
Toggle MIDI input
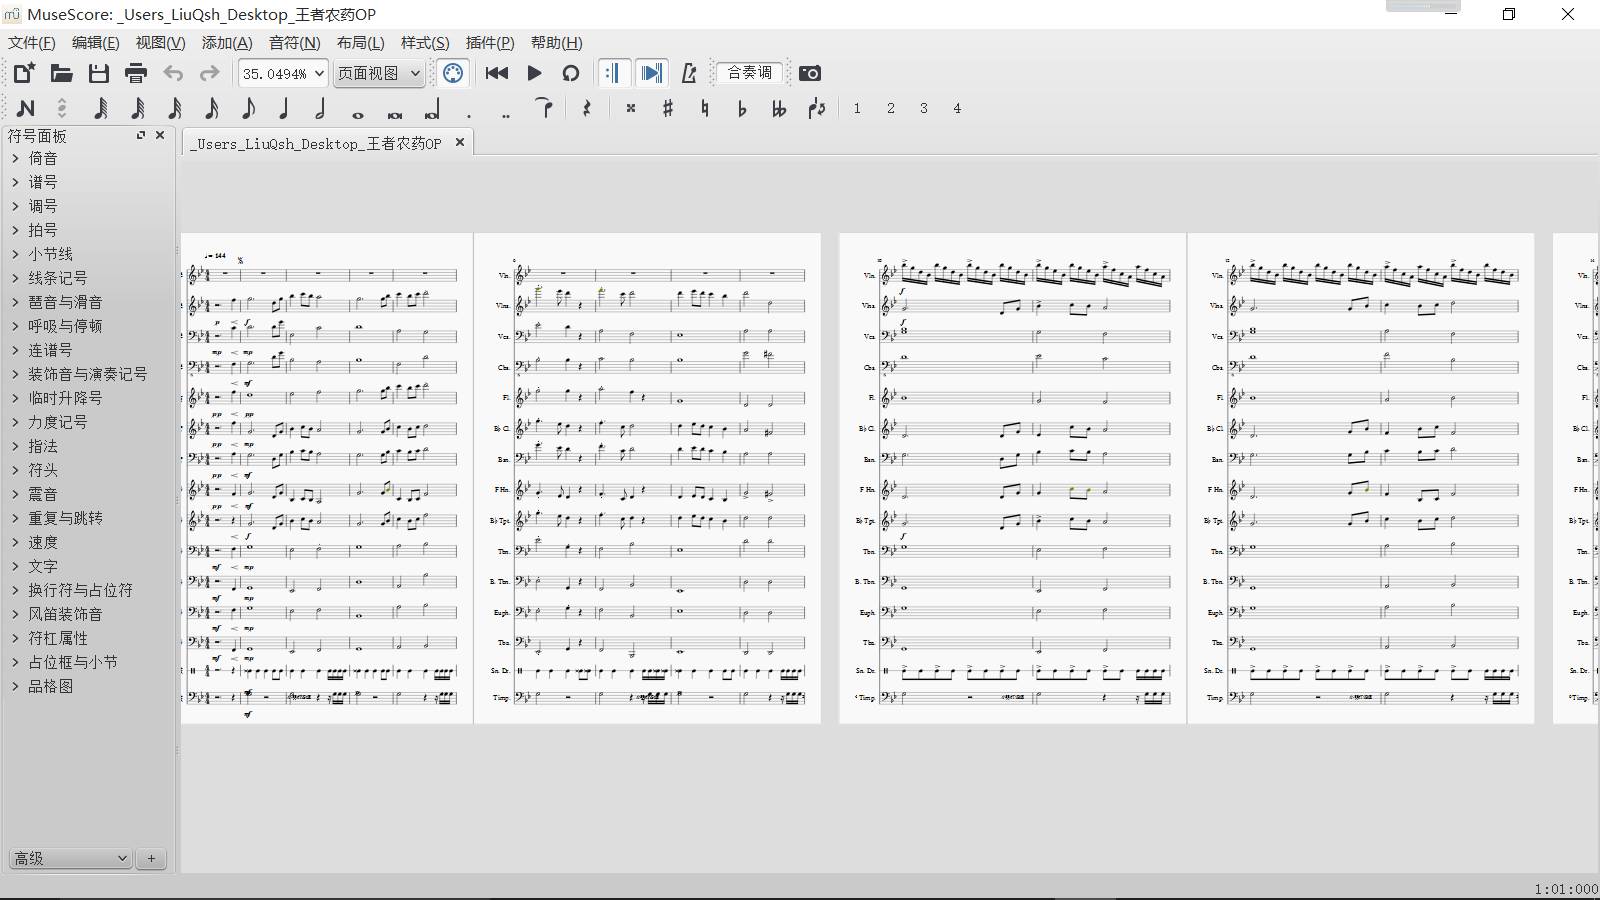pos(453,73)
